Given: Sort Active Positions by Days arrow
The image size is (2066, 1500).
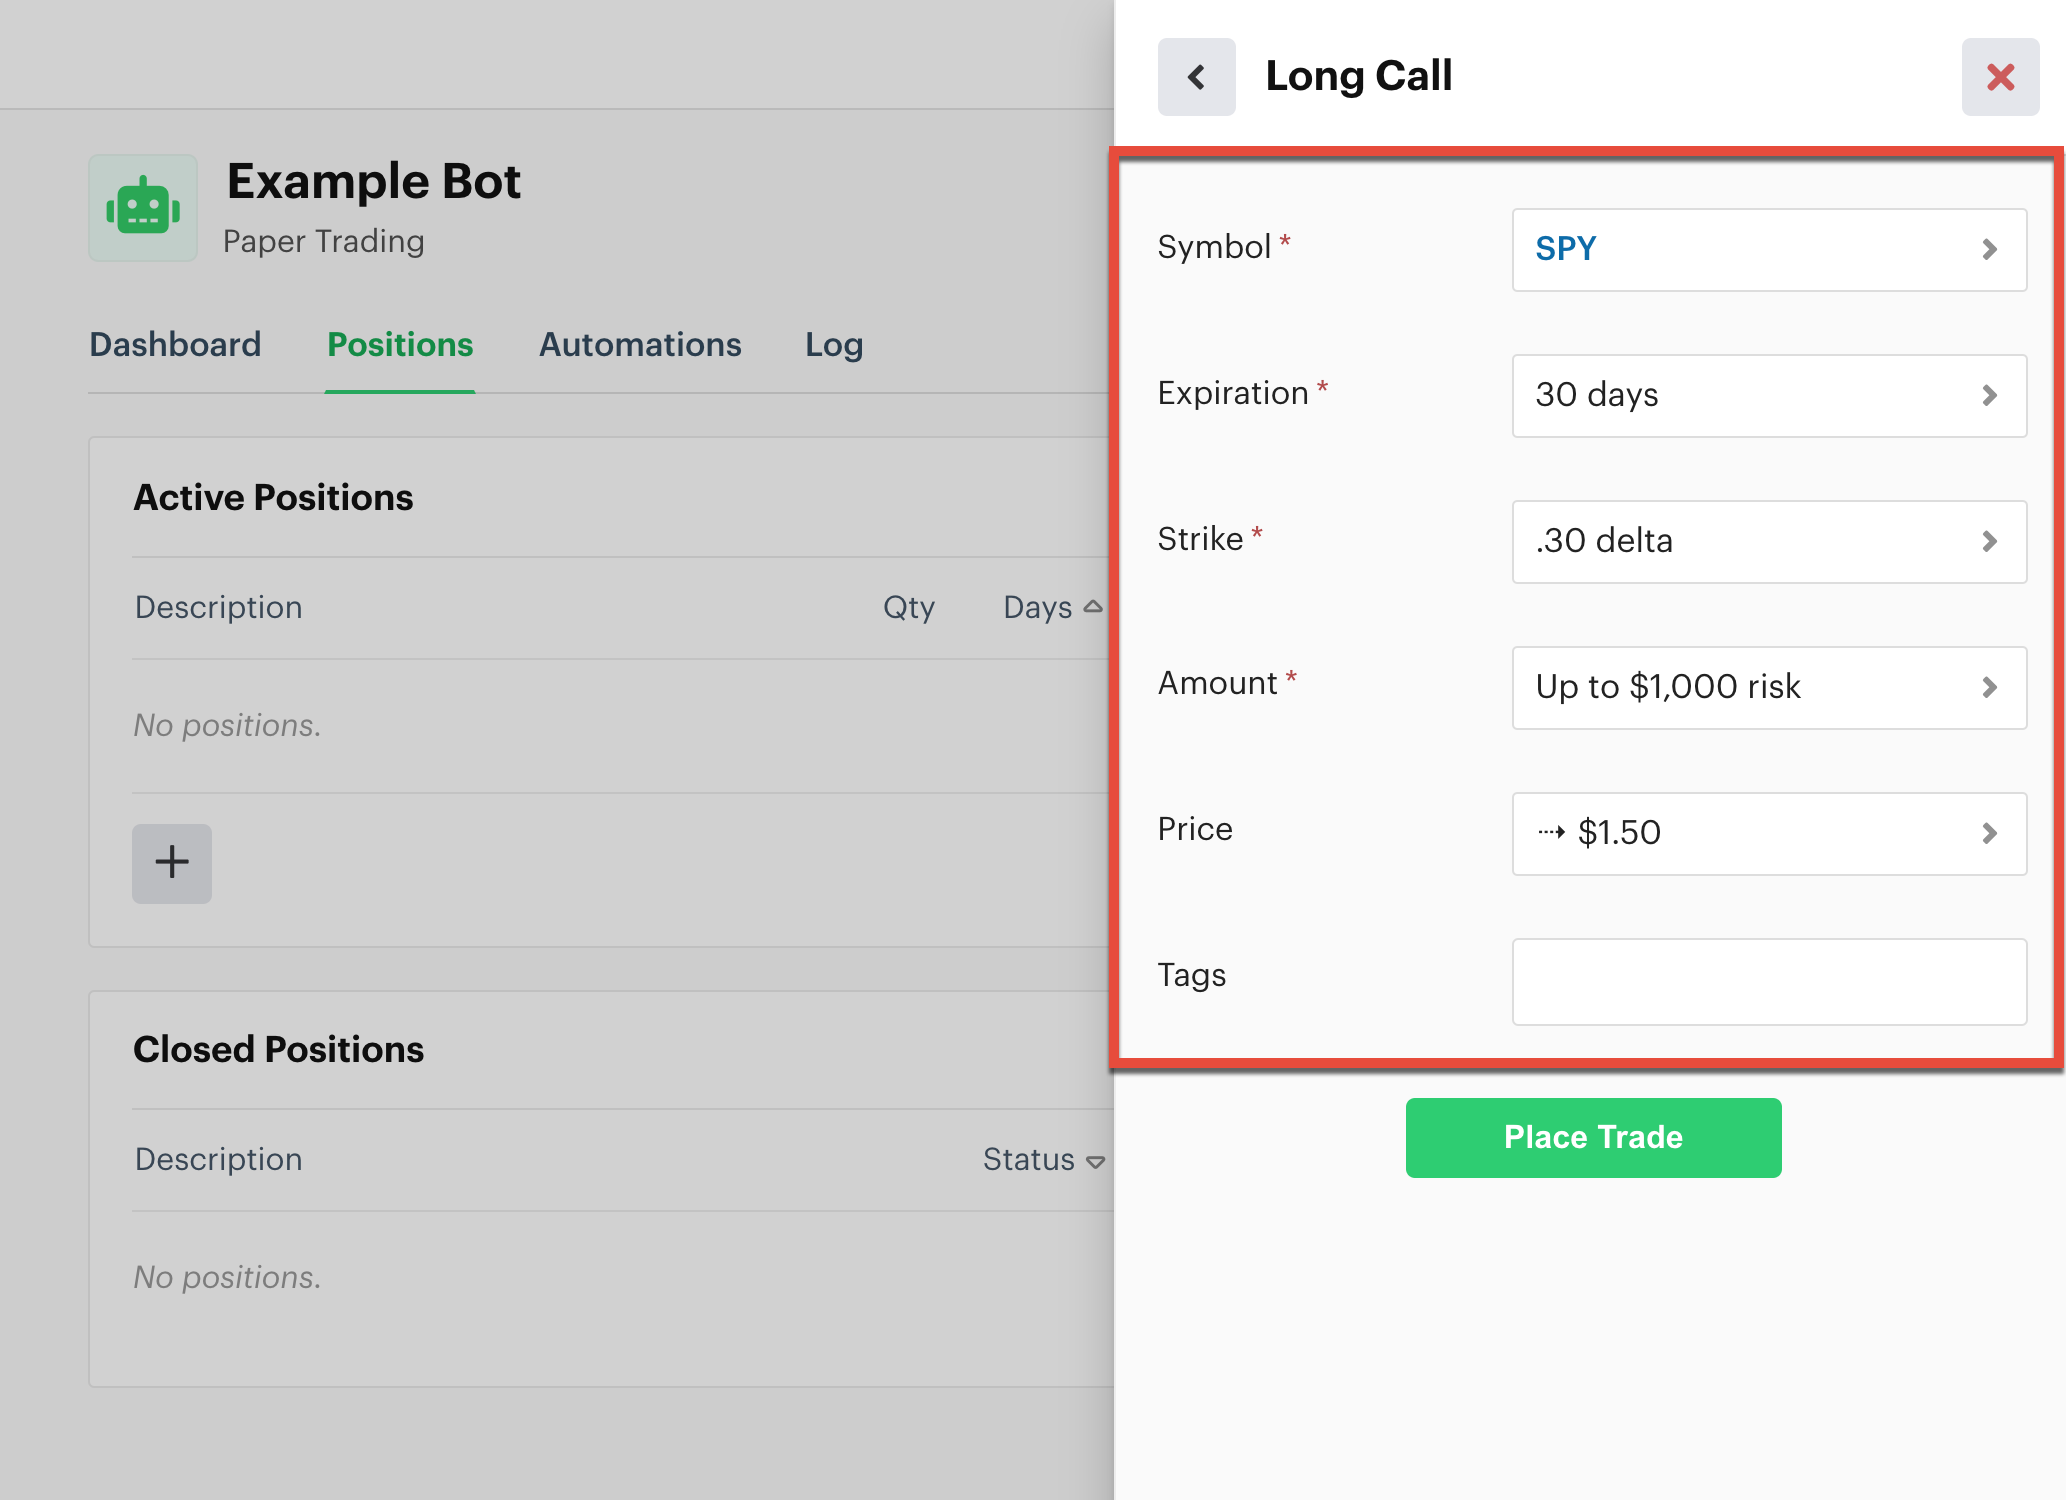Looking at the screenshot, I should 1092,607.
